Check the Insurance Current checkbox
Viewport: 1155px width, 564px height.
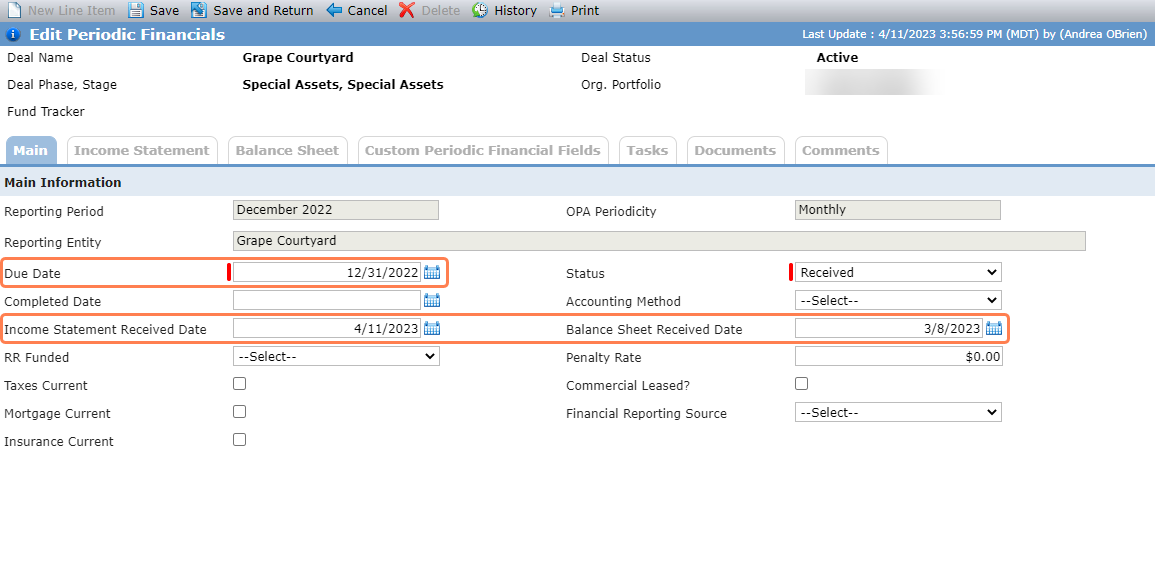tap(239, 440)
